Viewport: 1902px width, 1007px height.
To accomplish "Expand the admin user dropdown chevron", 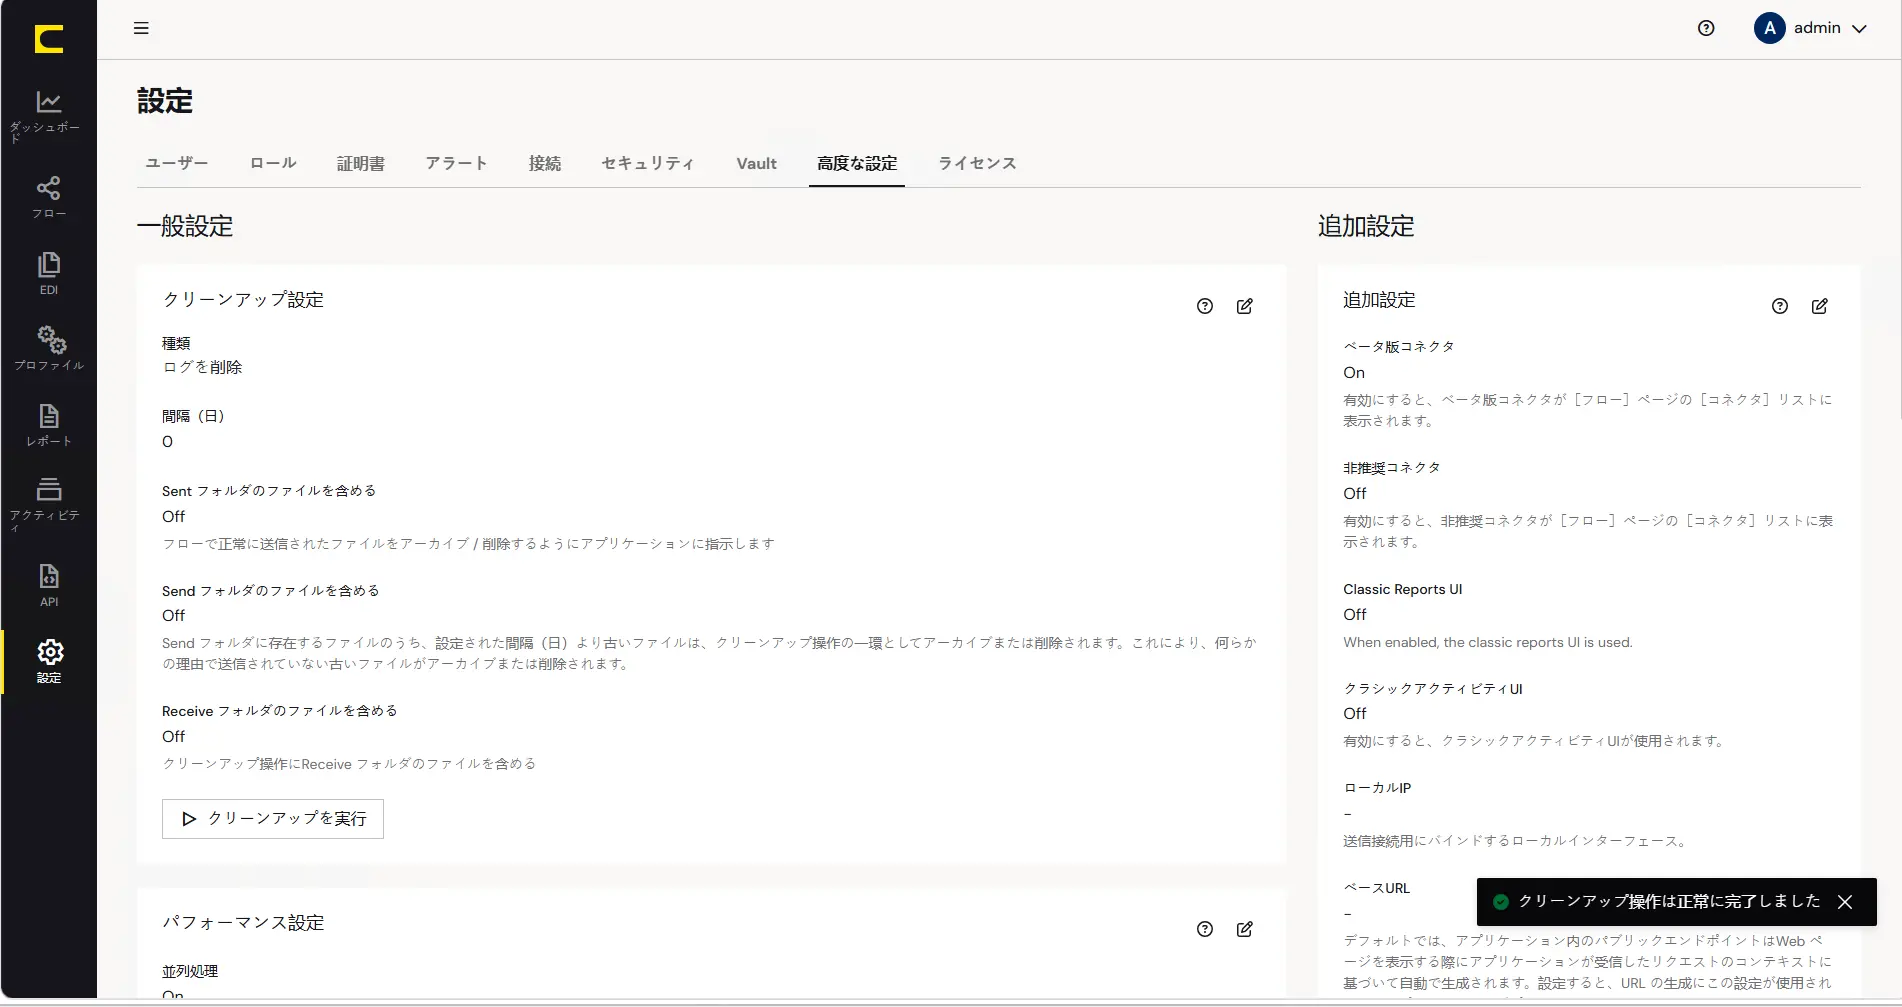I will (1859, 29).
